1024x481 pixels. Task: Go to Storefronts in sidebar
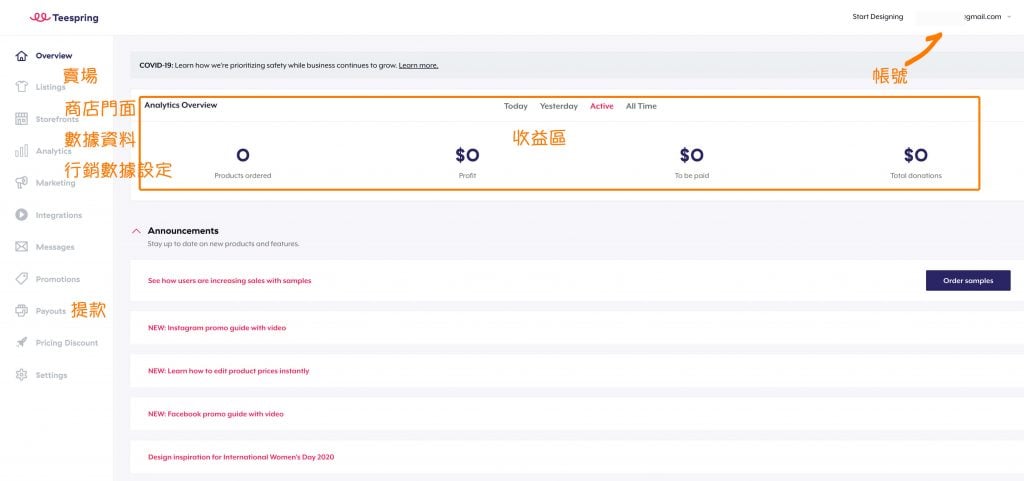tap(57, 119)
